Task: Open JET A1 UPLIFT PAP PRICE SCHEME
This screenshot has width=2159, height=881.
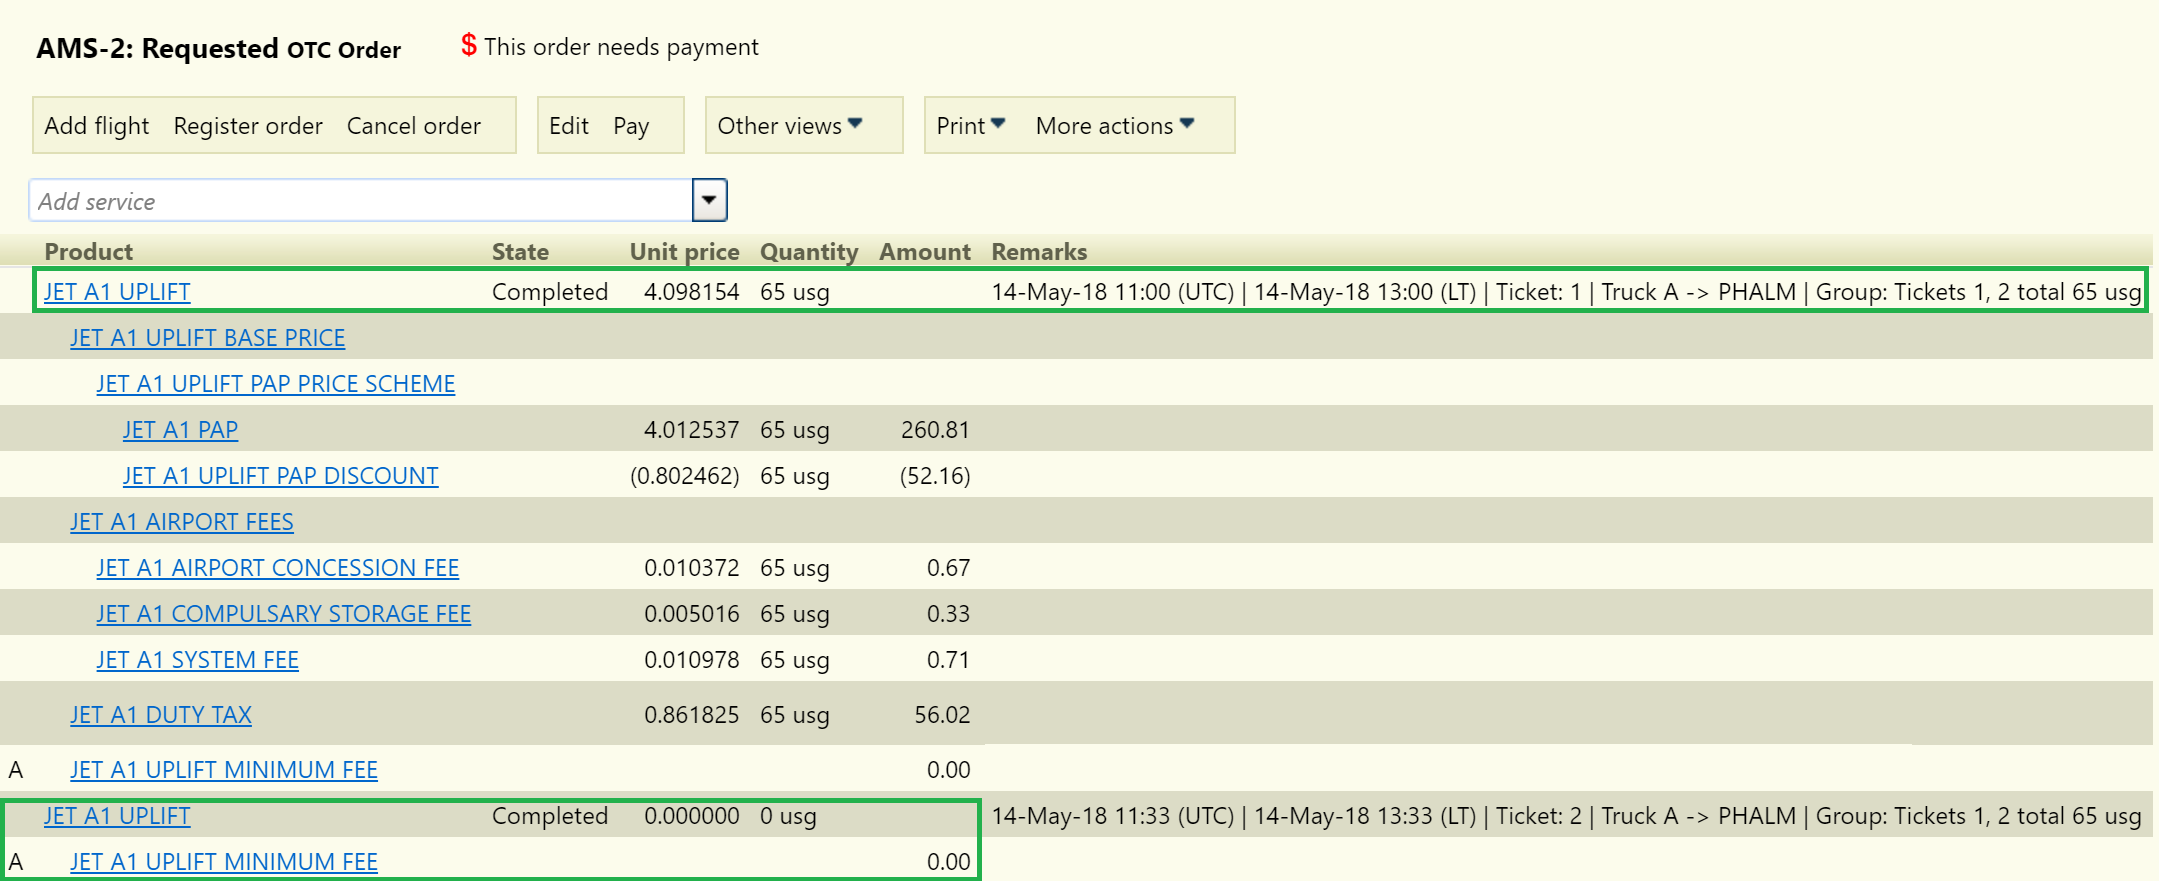Action: pyautogui.click(x=276, y=384)
